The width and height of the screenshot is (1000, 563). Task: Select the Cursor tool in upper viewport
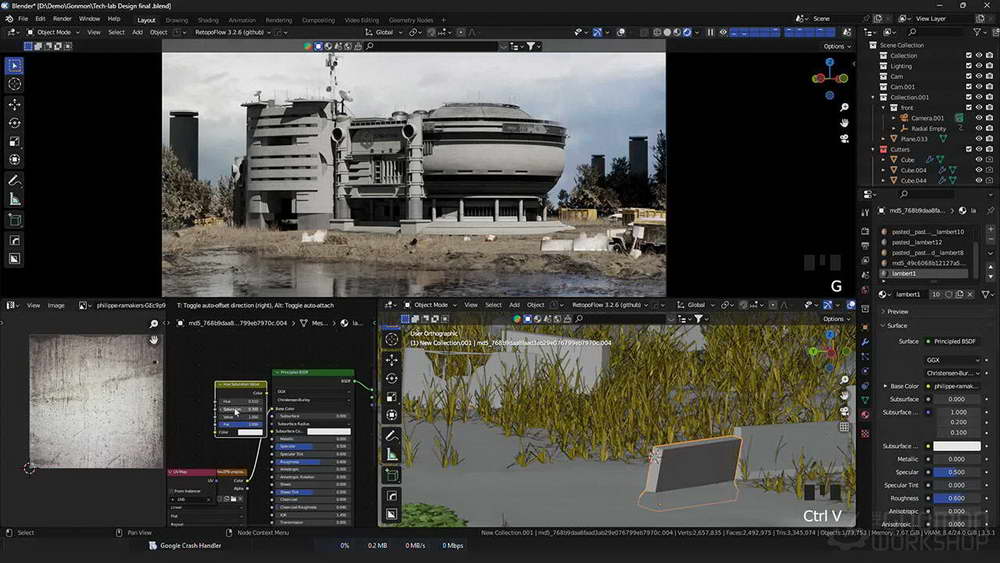pos(15,84)
